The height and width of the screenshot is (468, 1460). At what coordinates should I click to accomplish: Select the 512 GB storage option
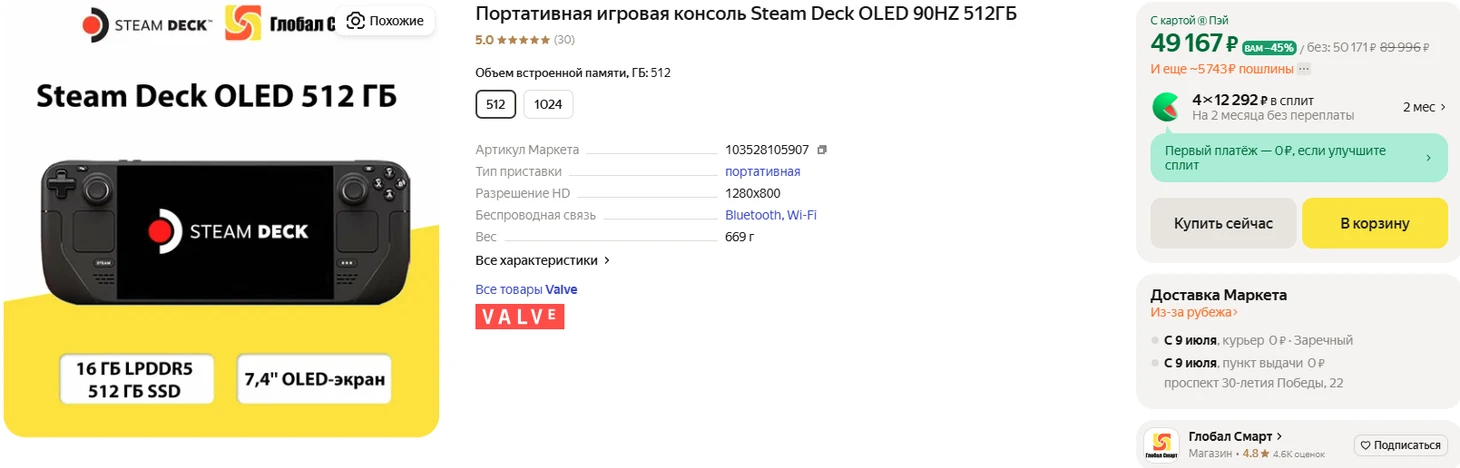coord(495,104)
